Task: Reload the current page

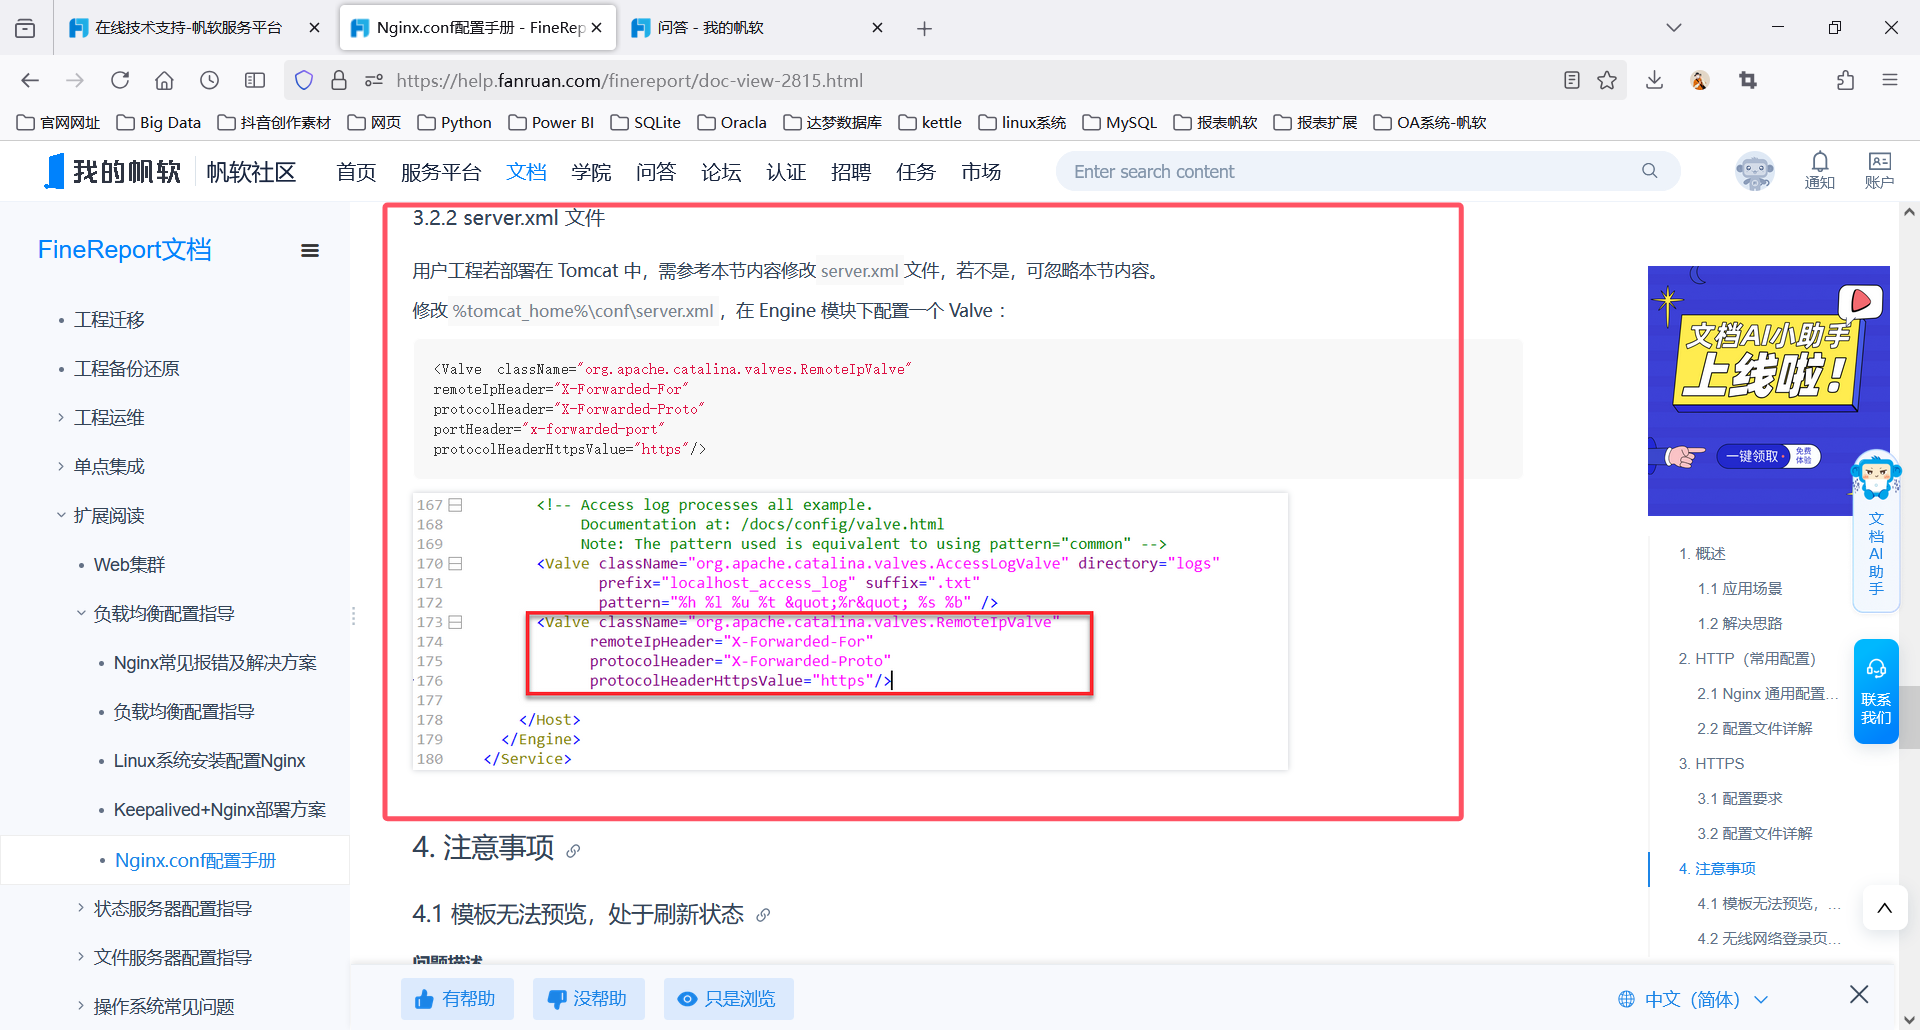Action: click(120, 80)
